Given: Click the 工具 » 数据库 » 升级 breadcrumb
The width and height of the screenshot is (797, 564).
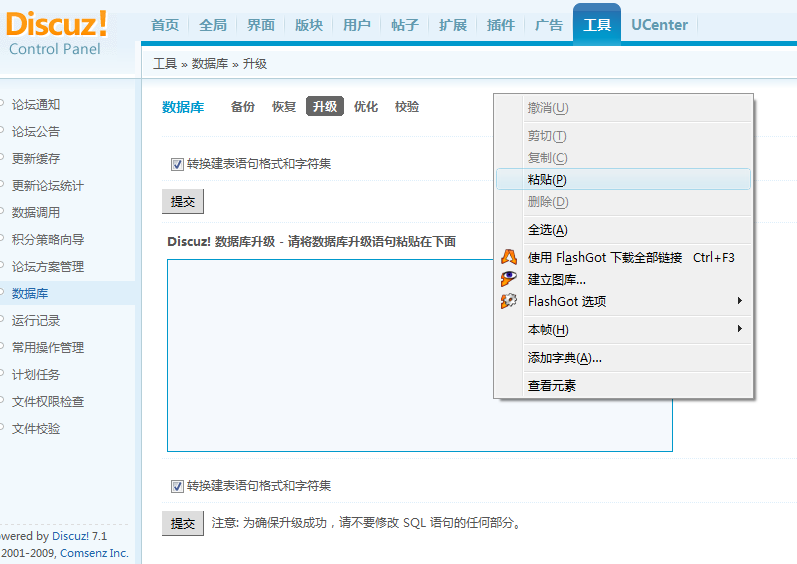Looking at the screenshot, I should pos(210,64).
